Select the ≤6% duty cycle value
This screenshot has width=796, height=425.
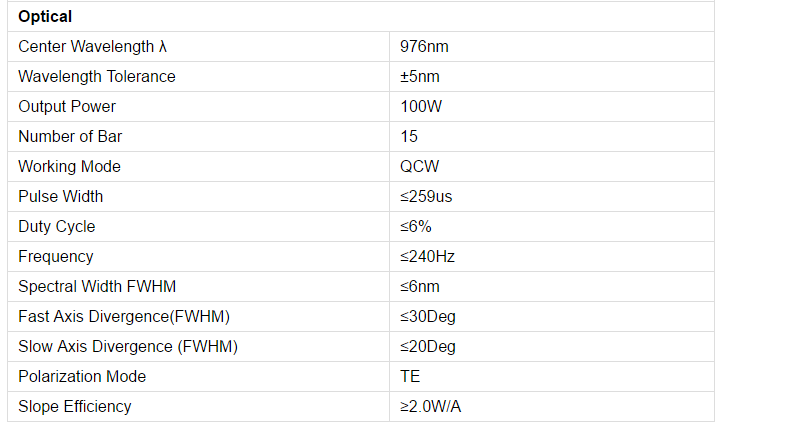(x=415, y=227)
